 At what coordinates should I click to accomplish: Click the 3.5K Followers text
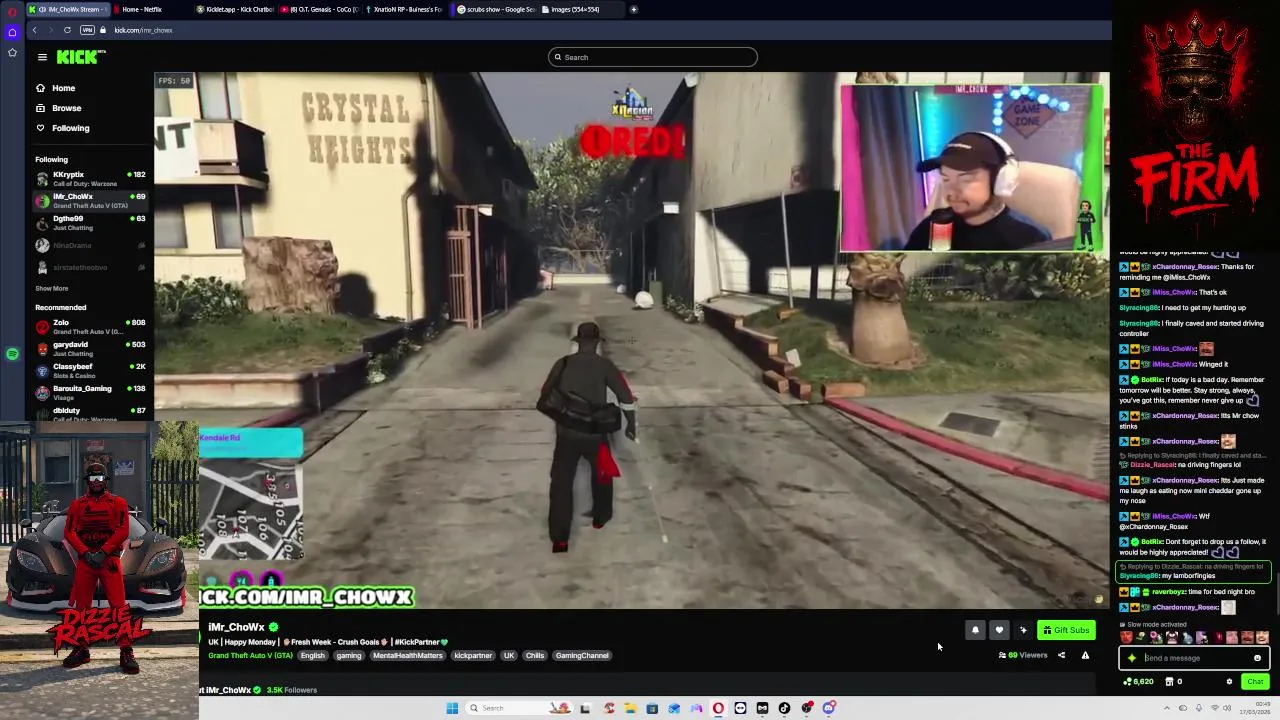pyautogui.click(x=292, y=690)
